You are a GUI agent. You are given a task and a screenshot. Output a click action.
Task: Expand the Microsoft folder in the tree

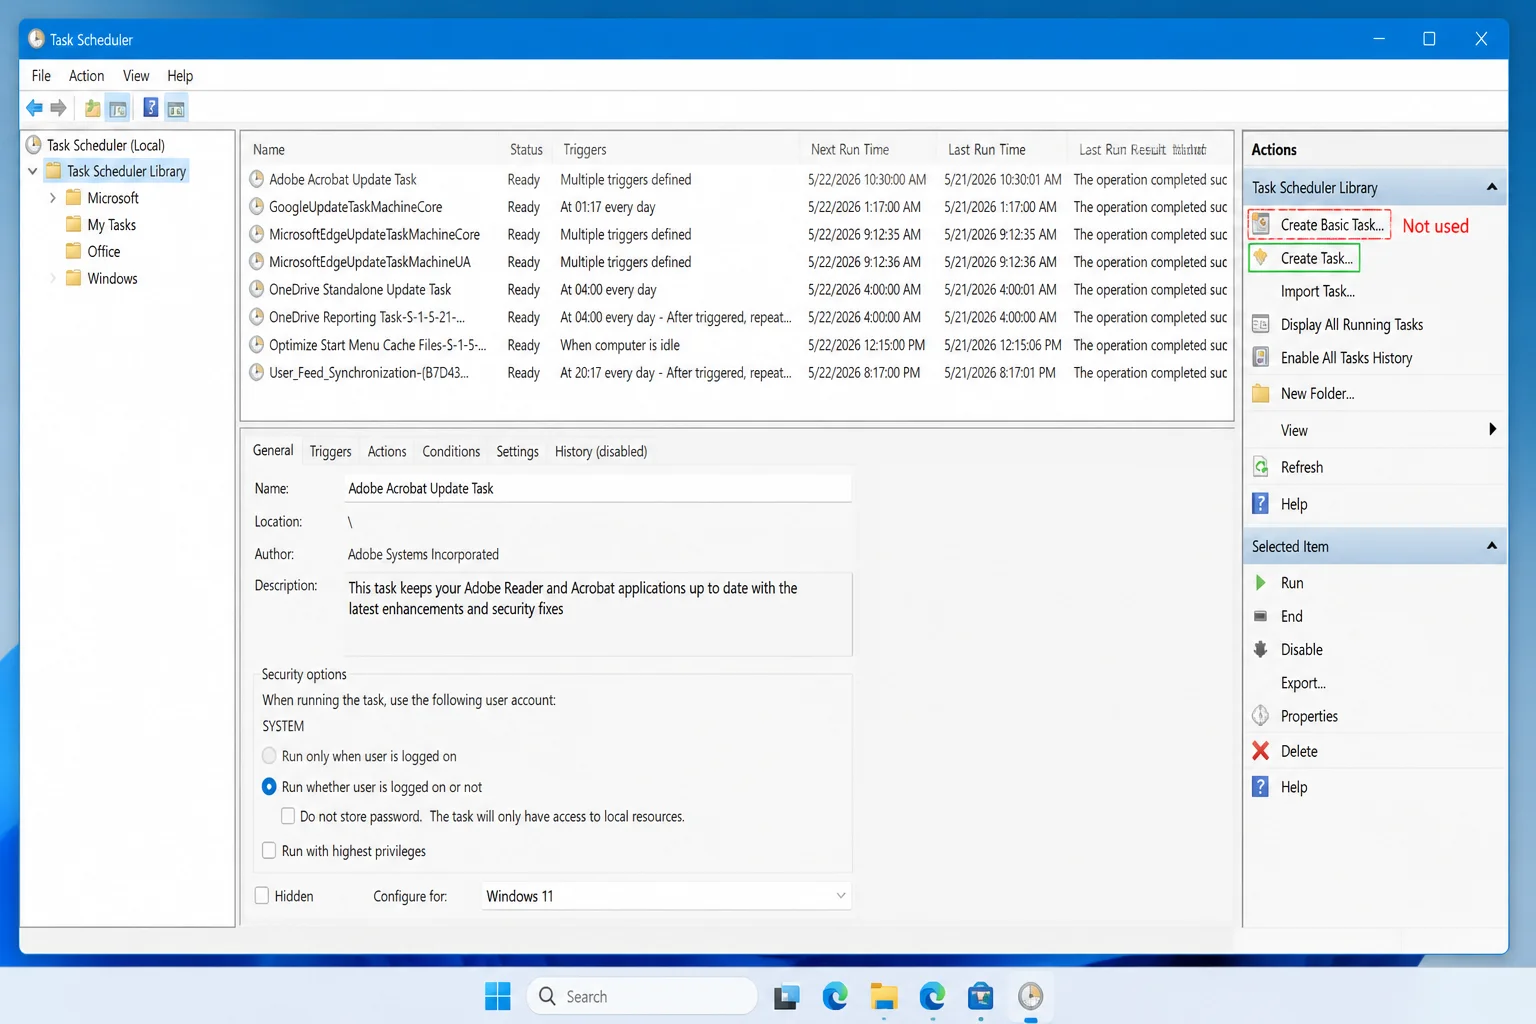(x=53, y=198)
